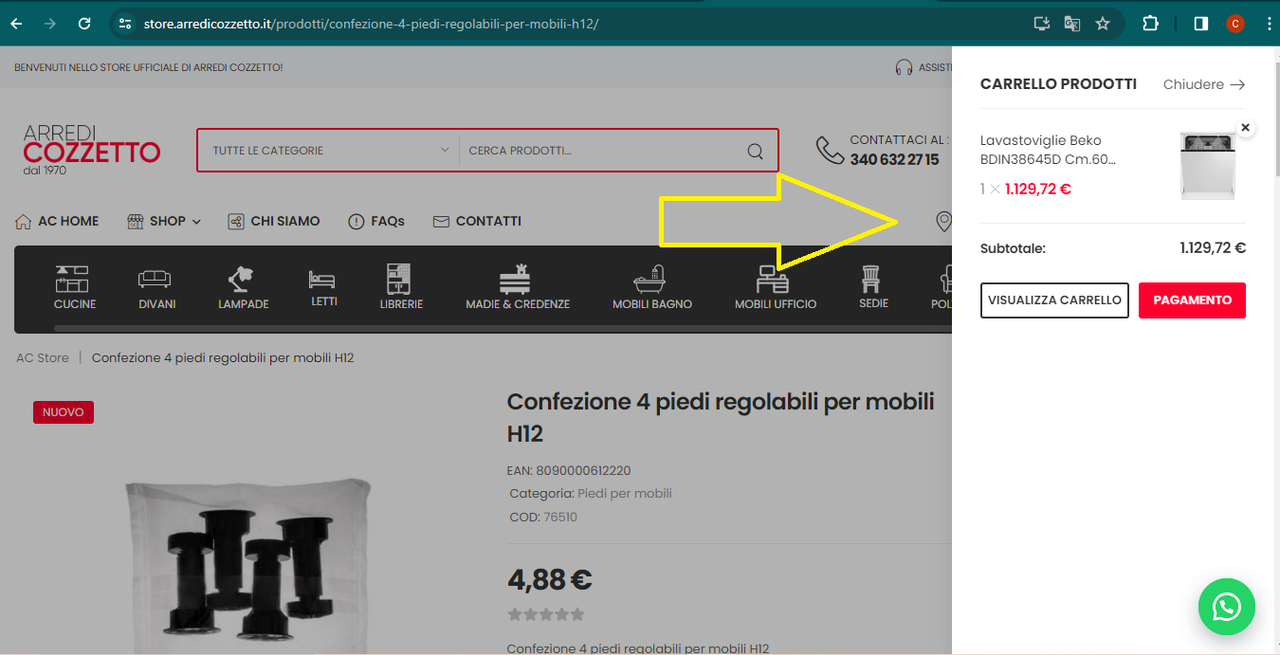Screen dimensions: 1280x655
Task: Expand the Tutte le categorie dropdown
Action: 330,151
